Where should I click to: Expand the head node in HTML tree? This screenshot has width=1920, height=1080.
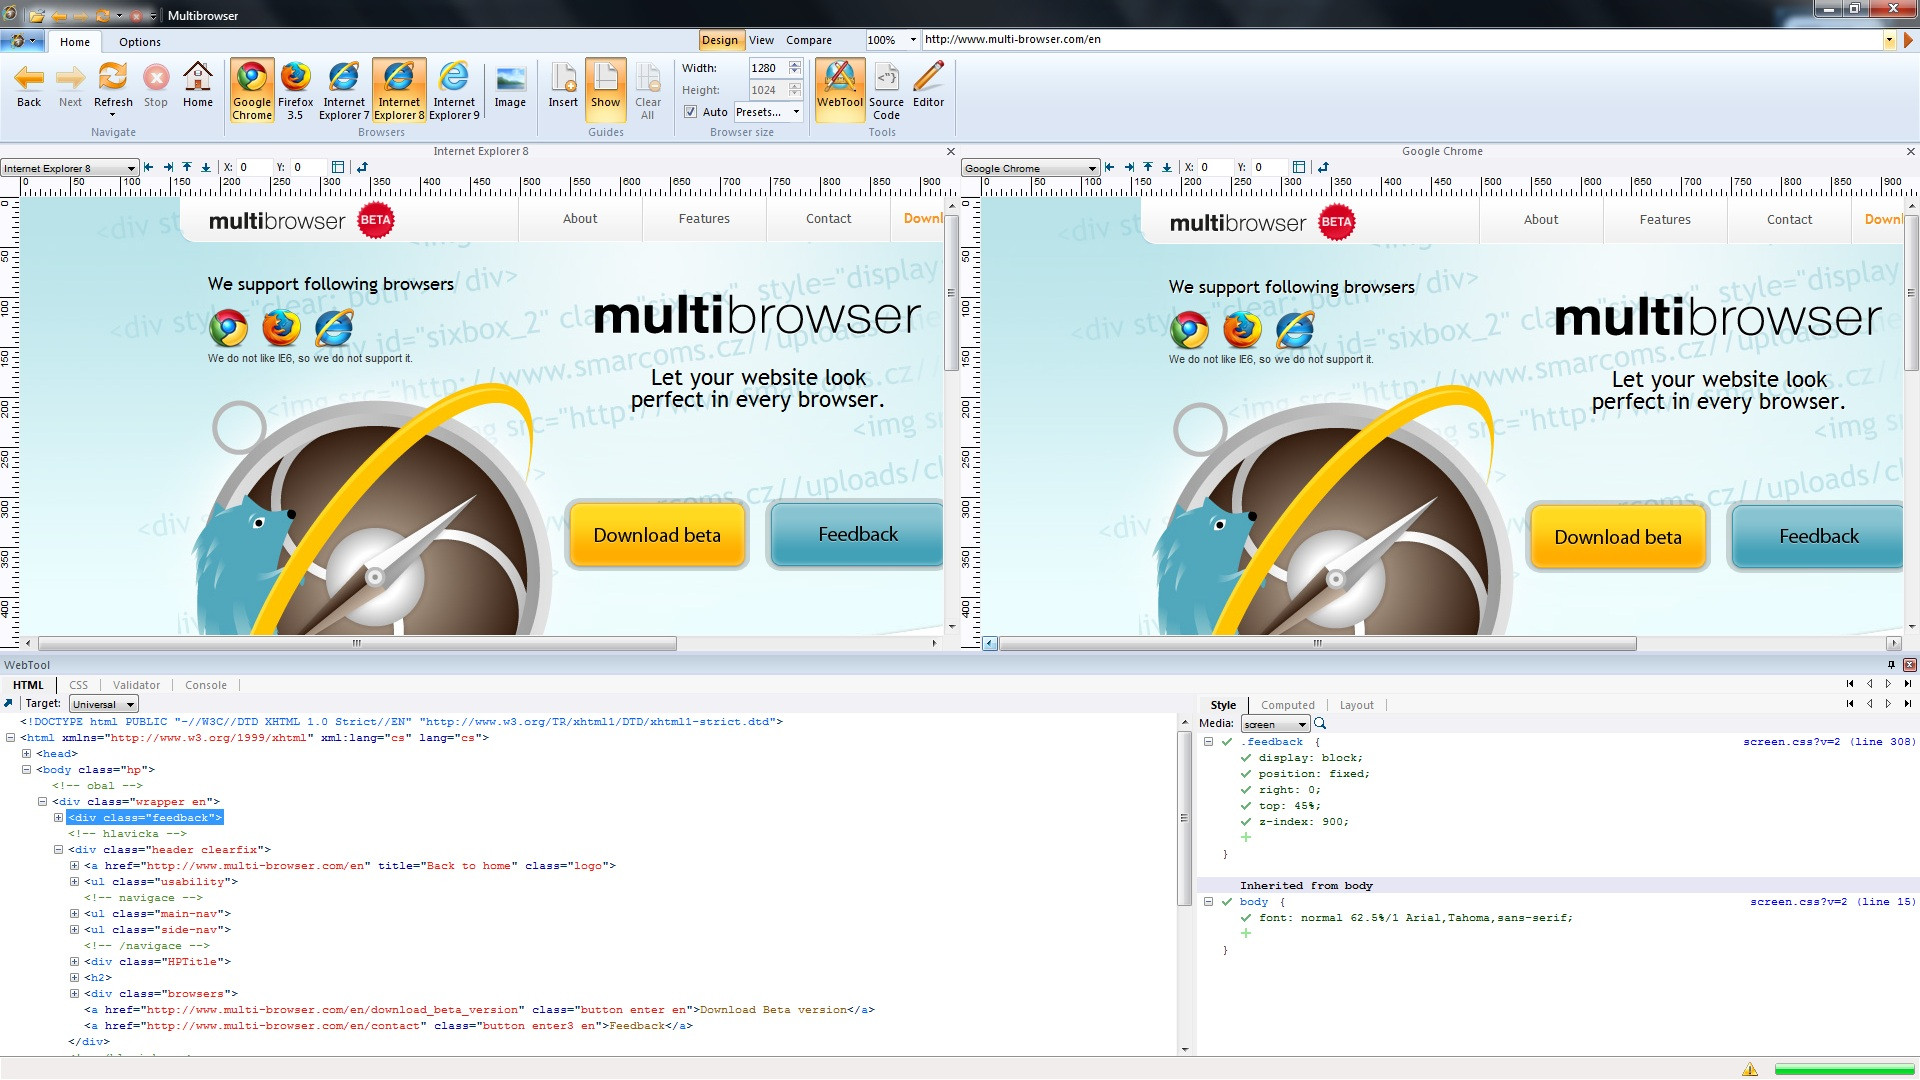(27, 753)
